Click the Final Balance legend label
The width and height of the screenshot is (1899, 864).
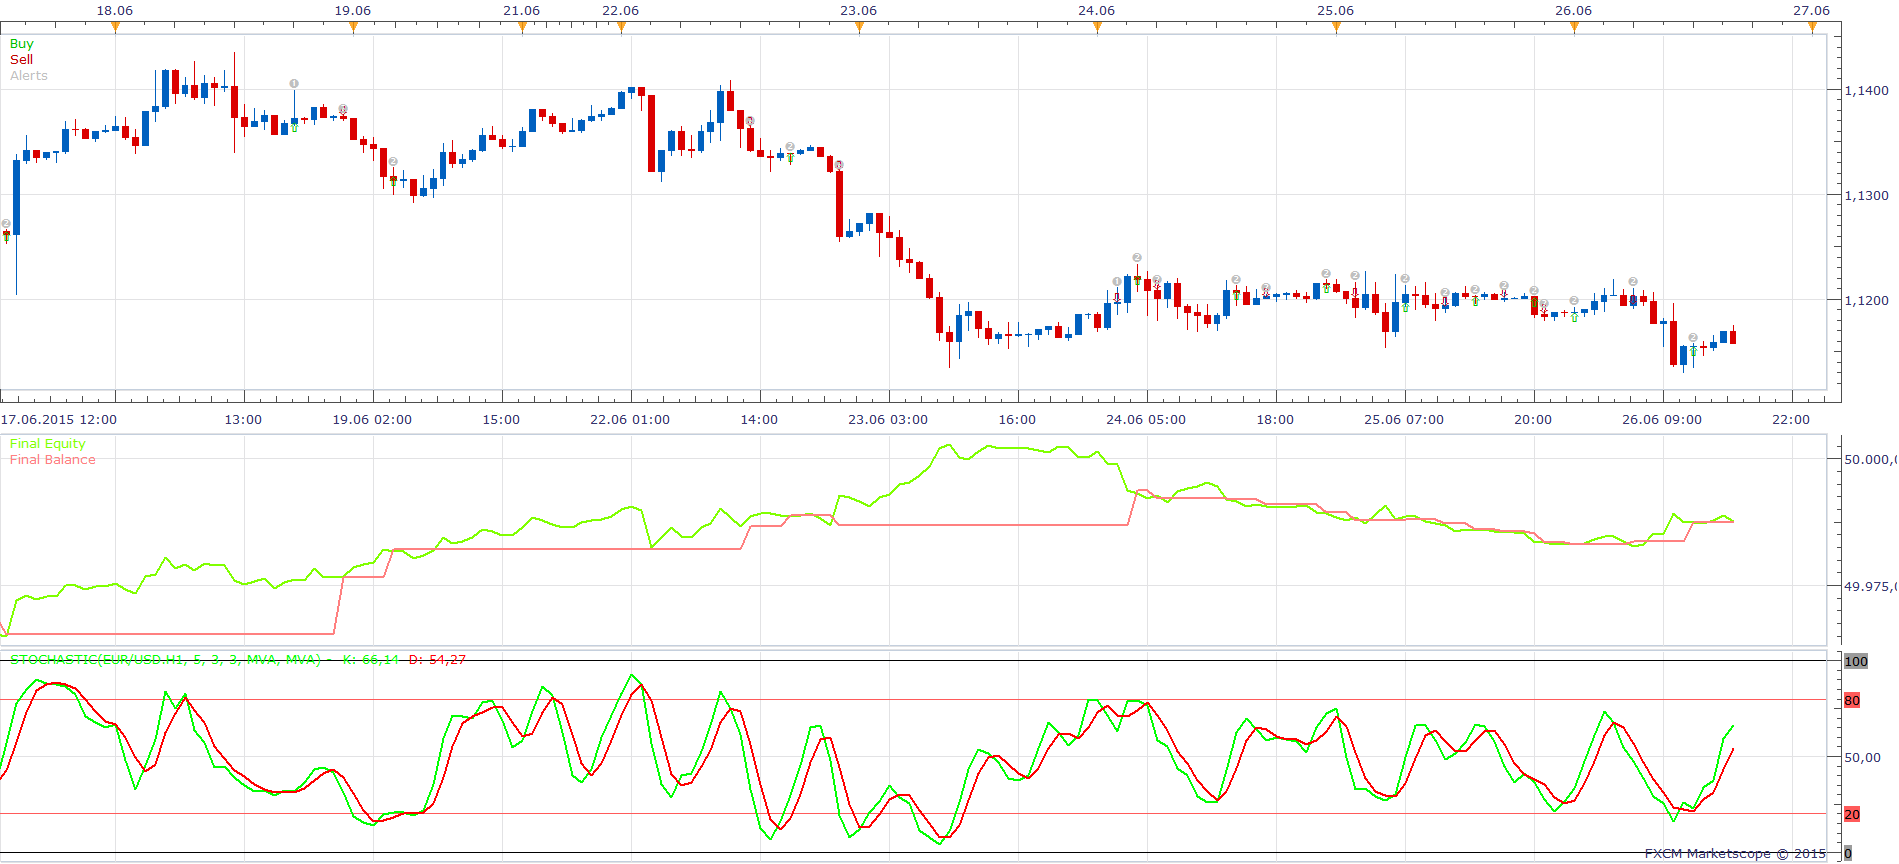(x=52, y=460)
